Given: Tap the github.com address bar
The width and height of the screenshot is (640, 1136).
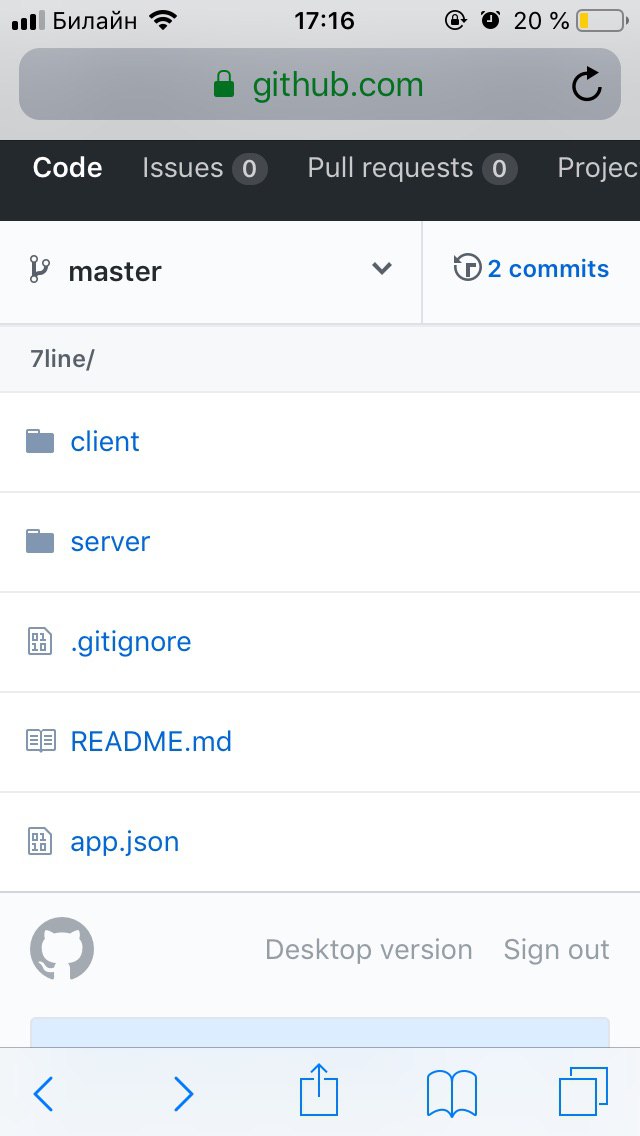Looking at the screenshot, I should click(320, 84).
